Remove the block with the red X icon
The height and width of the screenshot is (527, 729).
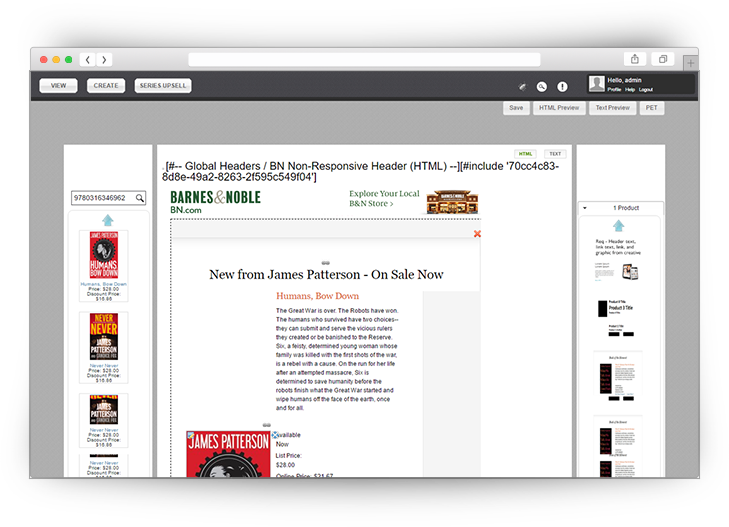(x=477, y=234)
